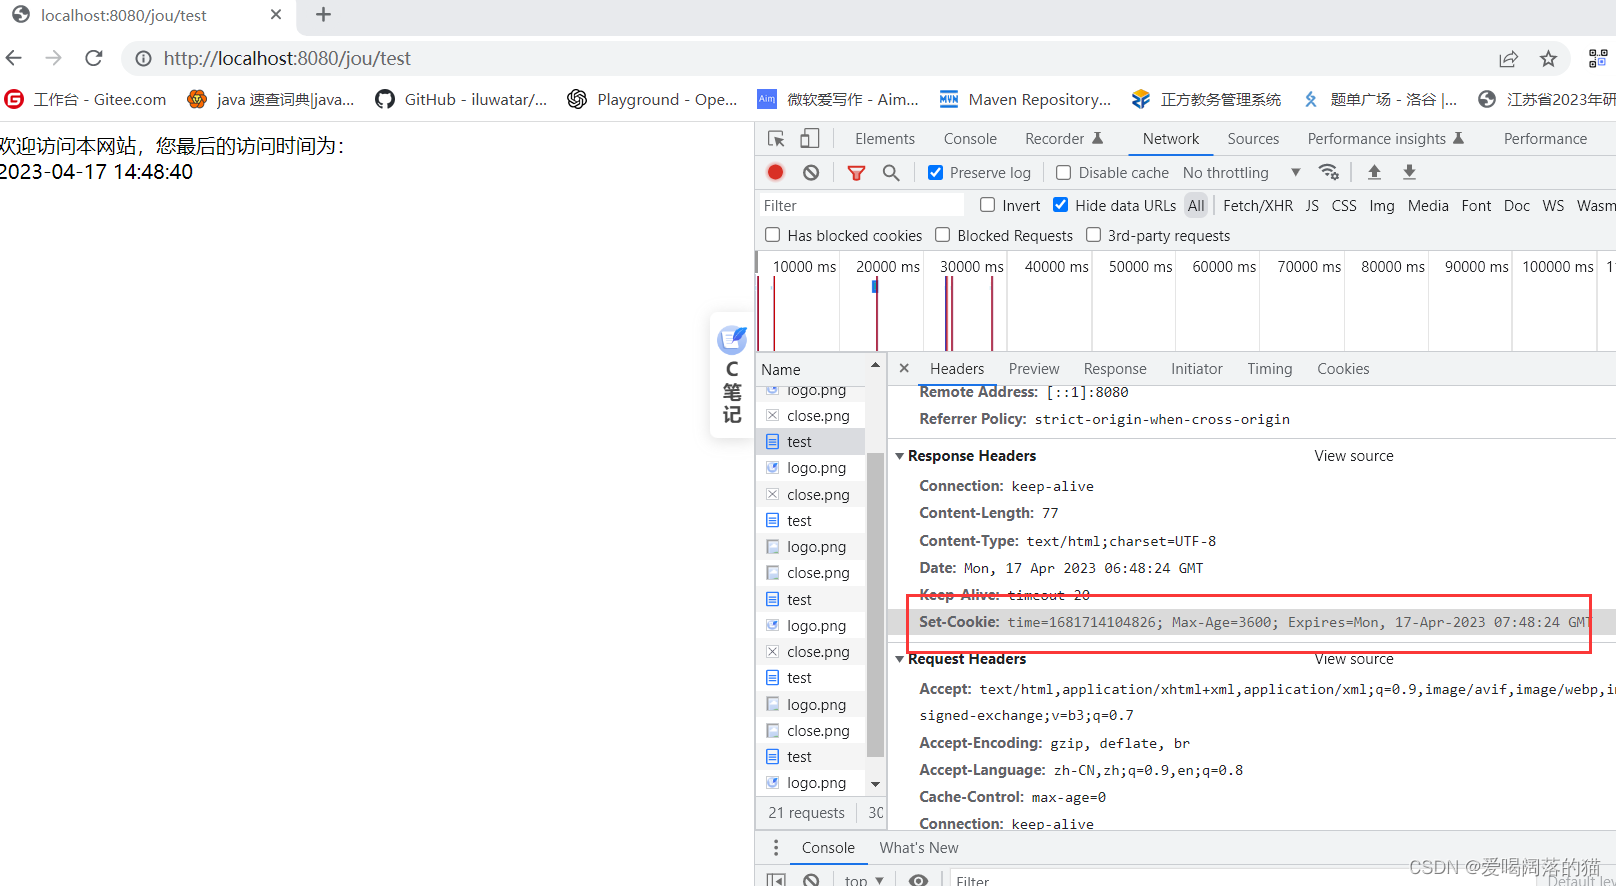This screenshot has height=886, width=1616.
Task: Open the No throttling dropdown
Action: point(1241,172)
